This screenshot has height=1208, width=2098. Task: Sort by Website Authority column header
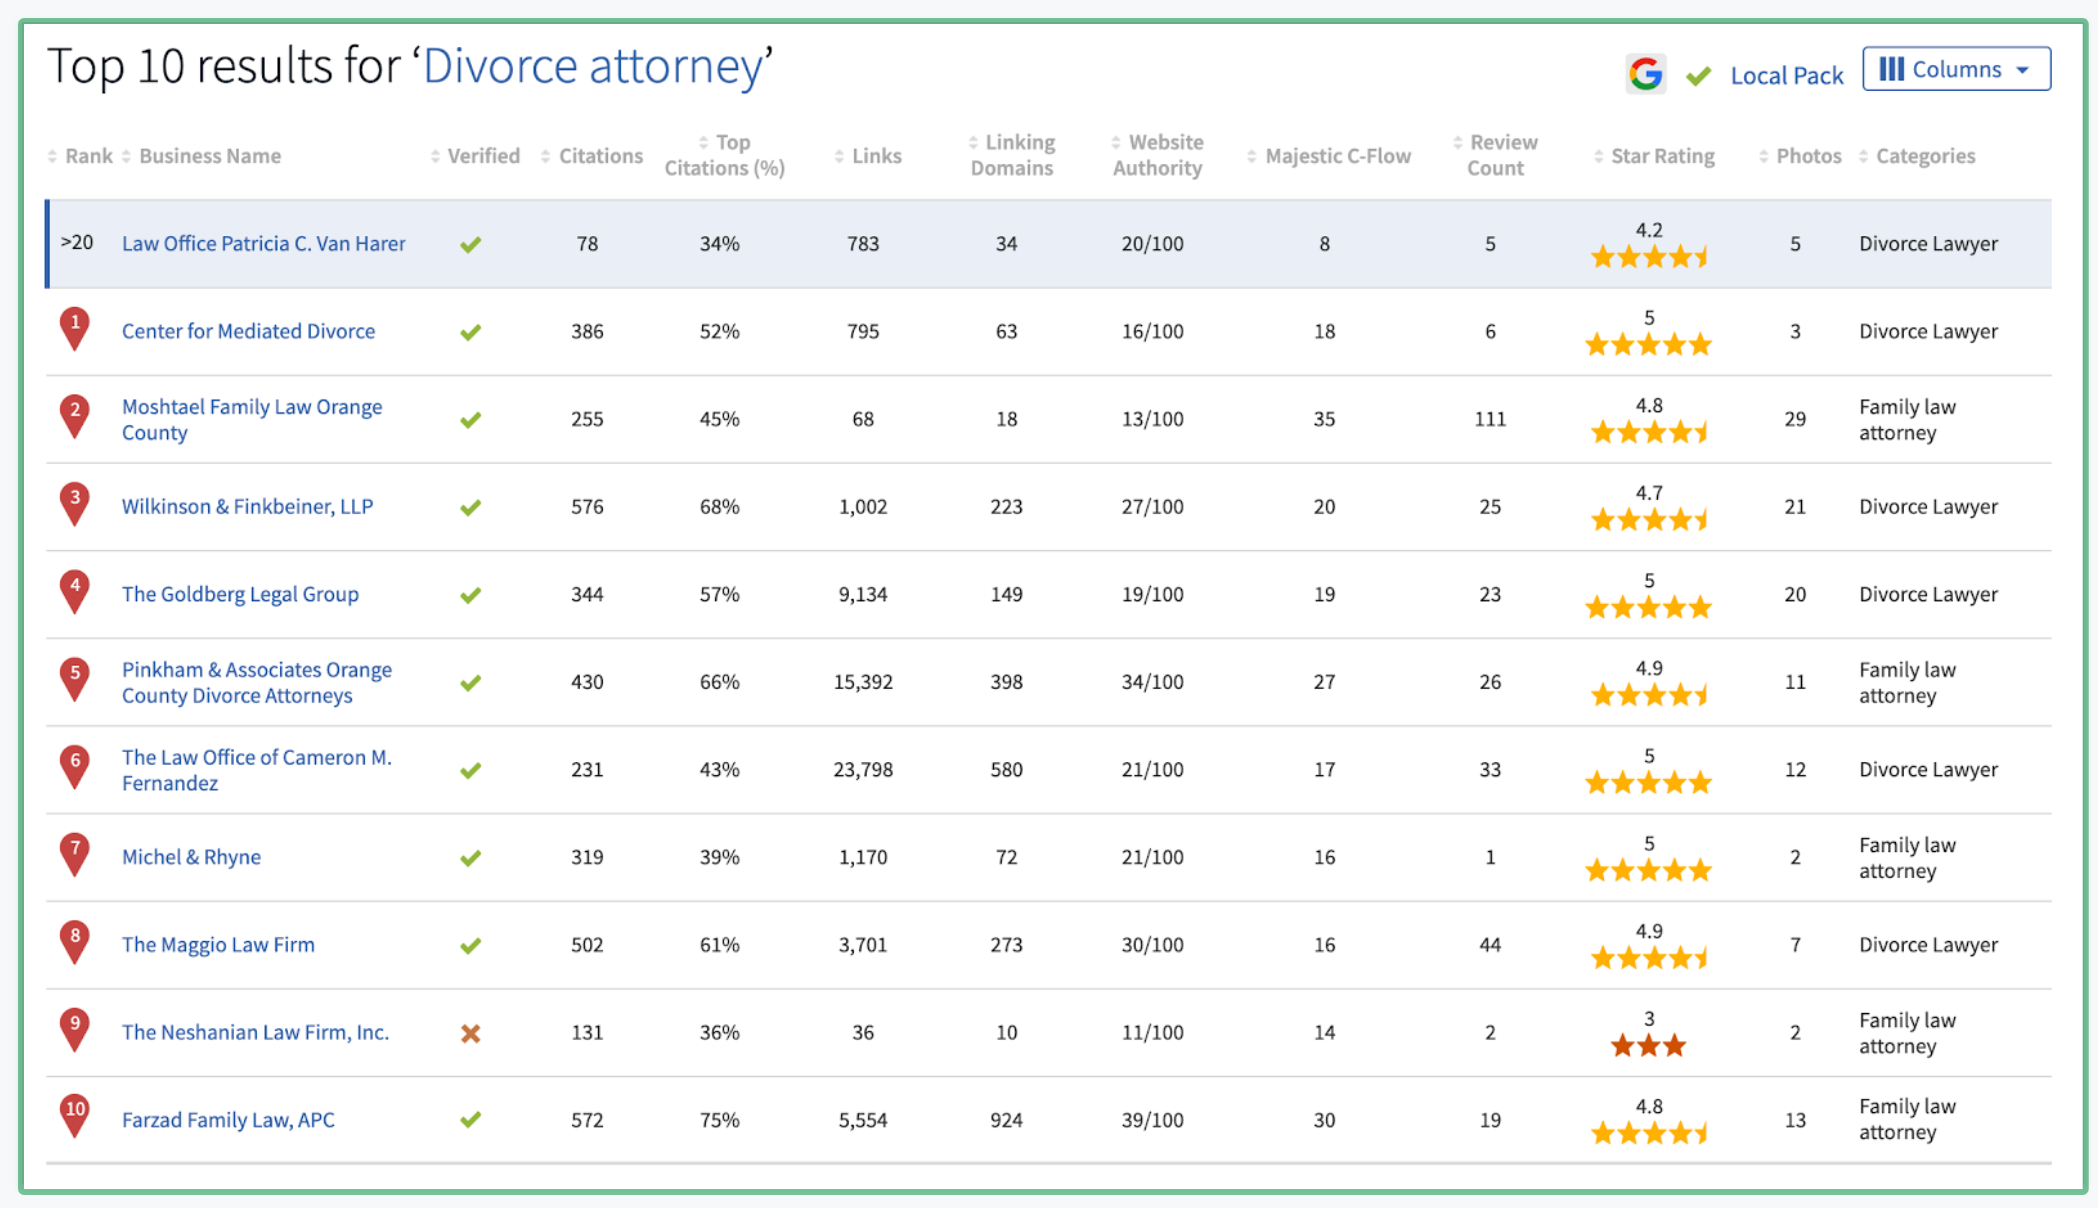click(1158, 155)
